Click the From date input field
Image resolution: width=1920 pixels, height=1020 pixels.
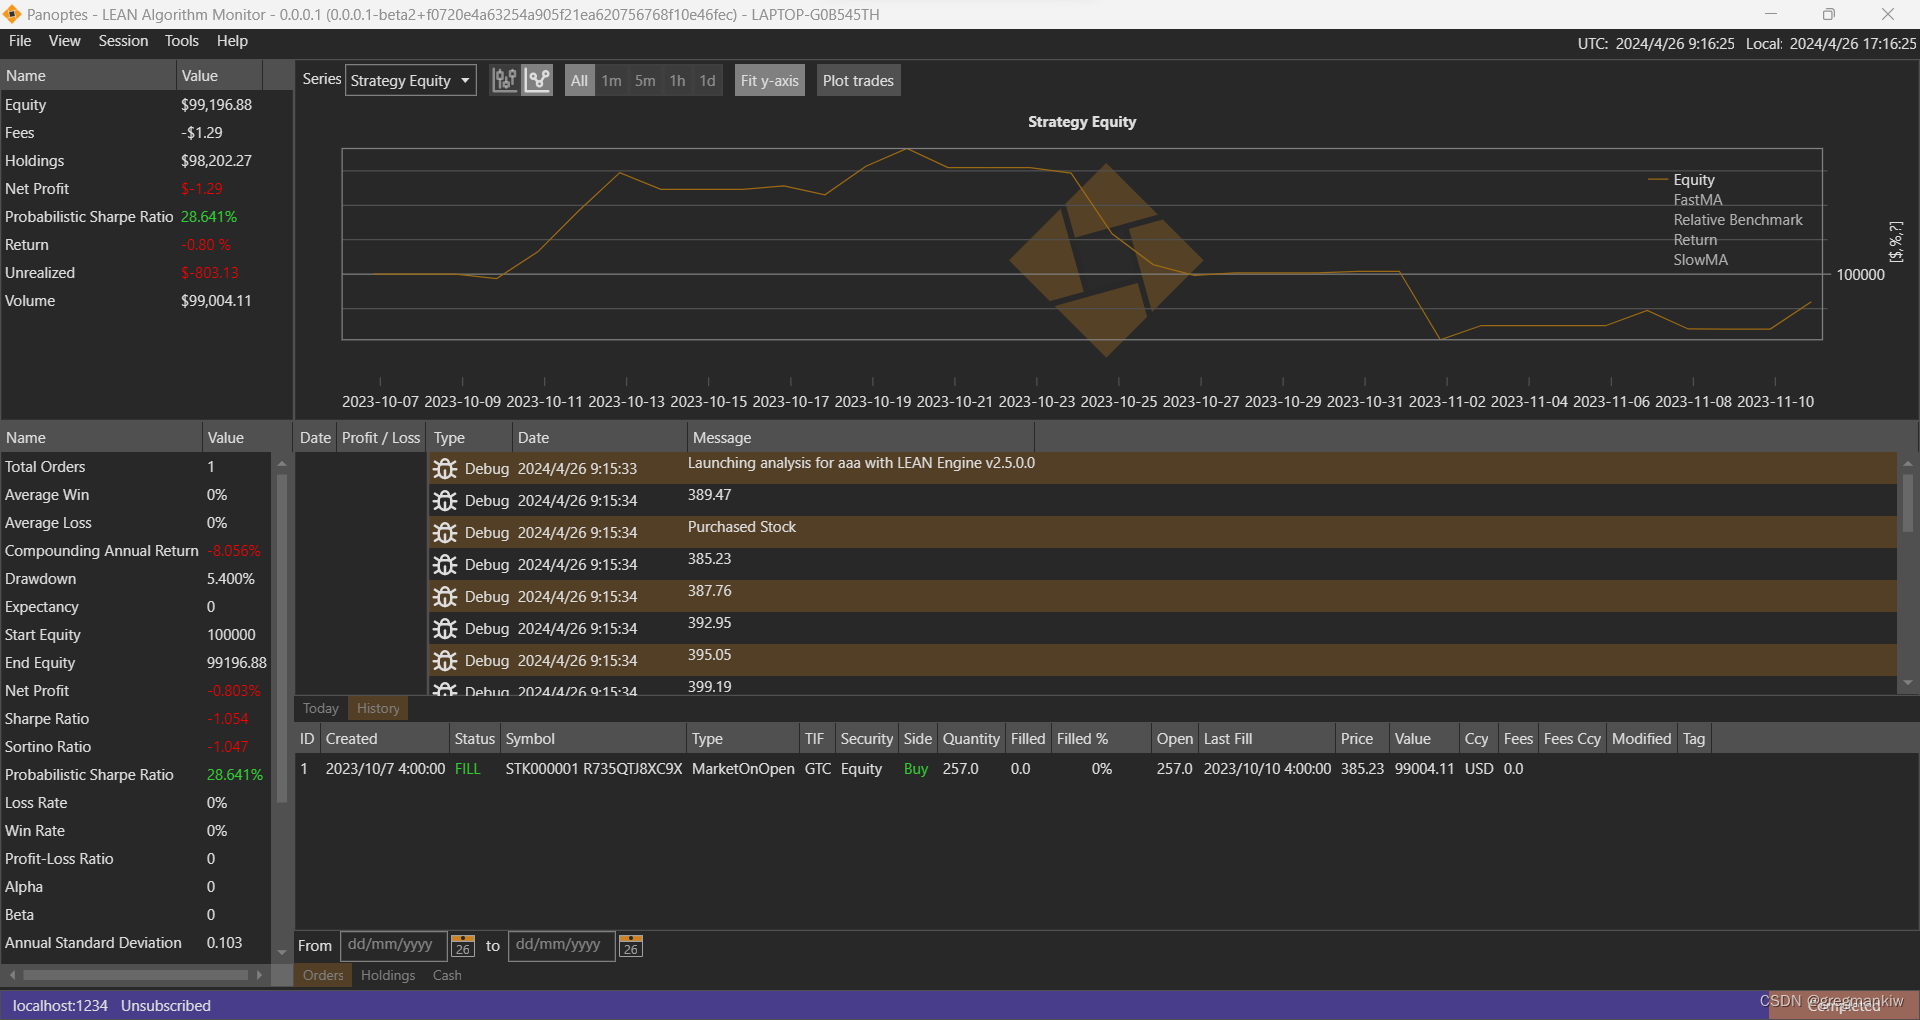click(394, 945)
